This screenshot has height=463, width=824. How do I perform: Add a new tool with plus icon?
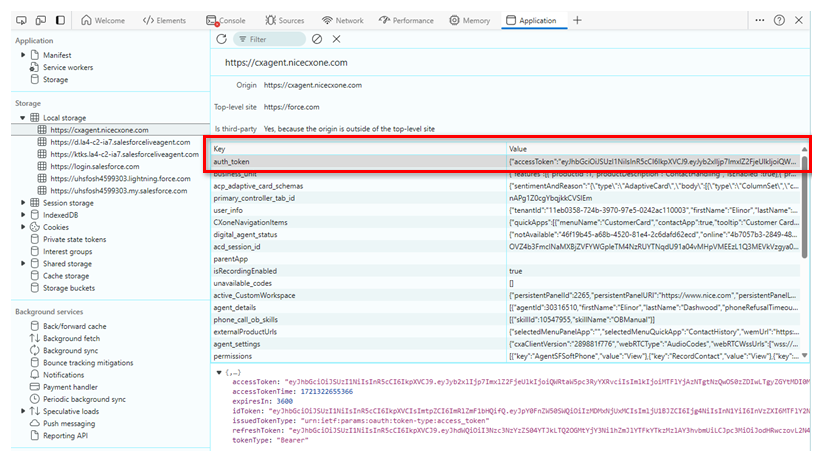577,20
